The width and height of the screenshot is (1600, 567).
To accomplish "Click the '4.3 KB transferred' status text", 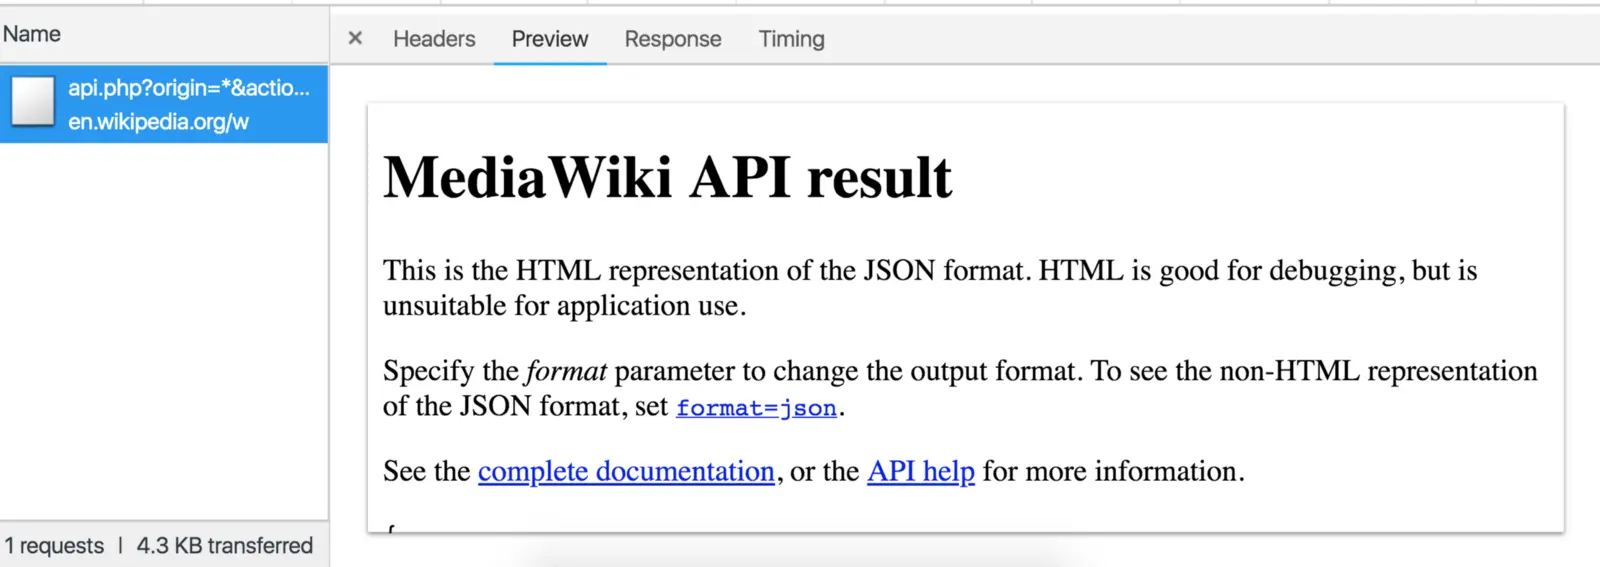I will tap(225, 546).
